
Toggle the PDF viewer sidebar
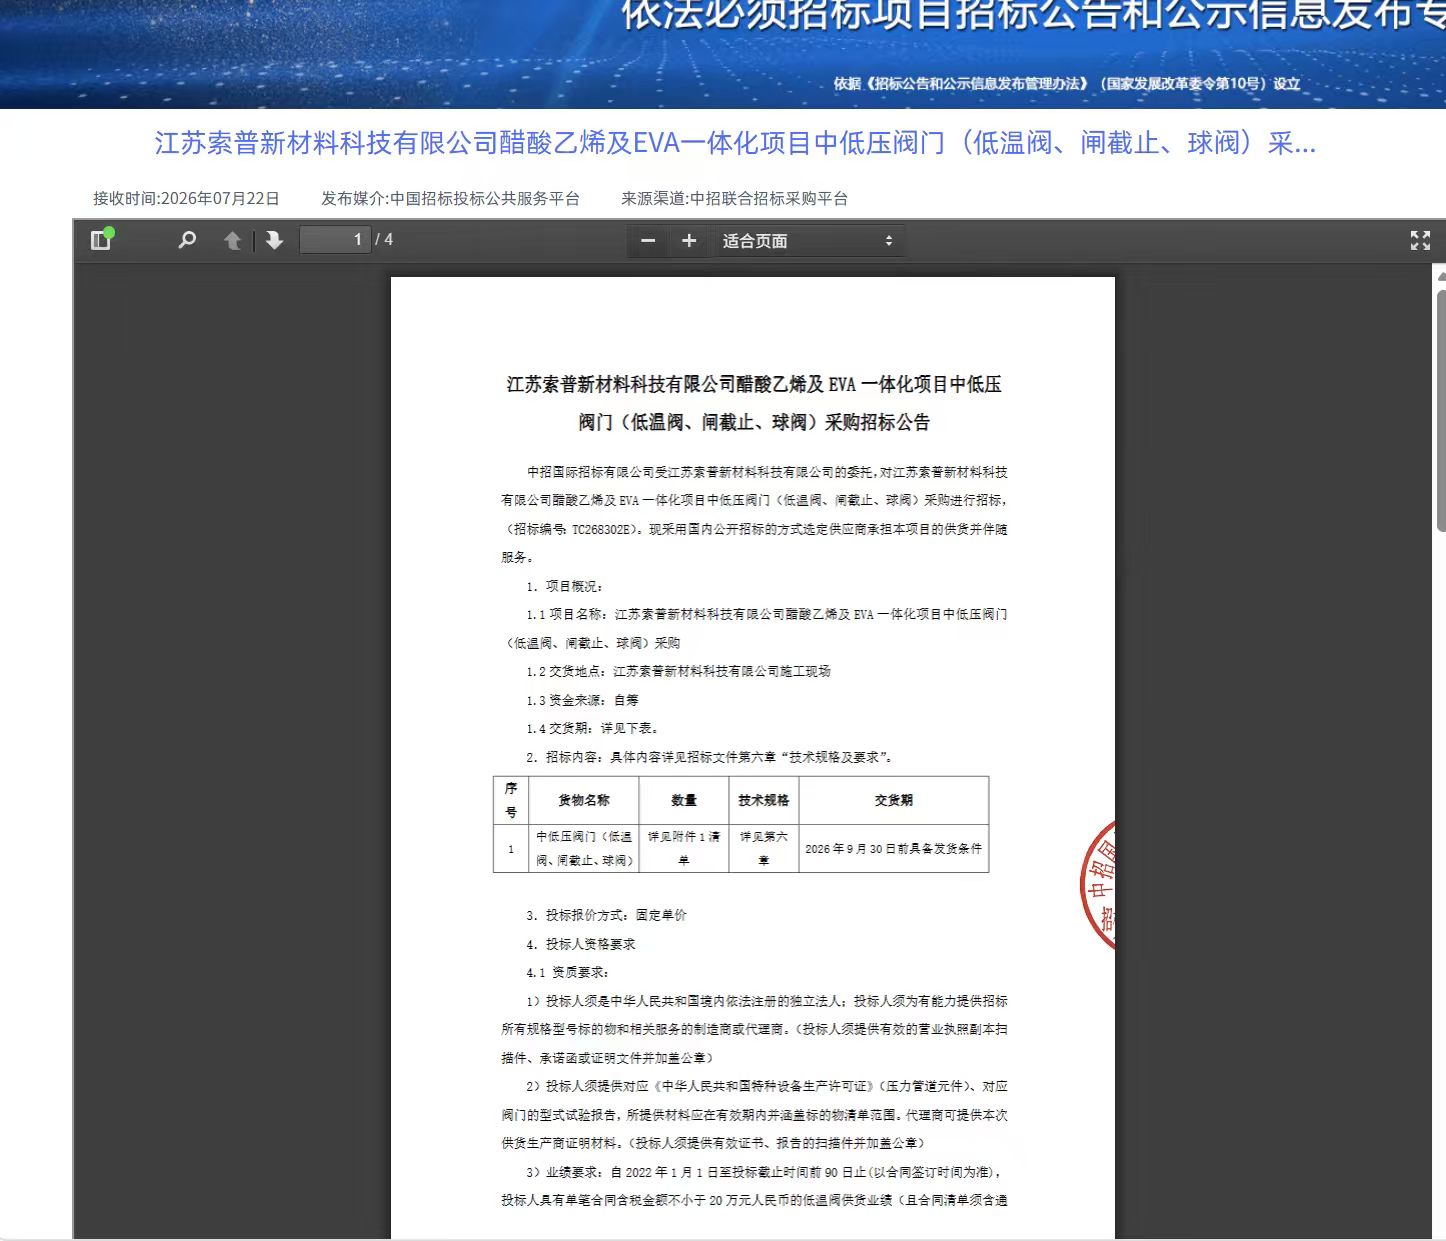[102, 240]
